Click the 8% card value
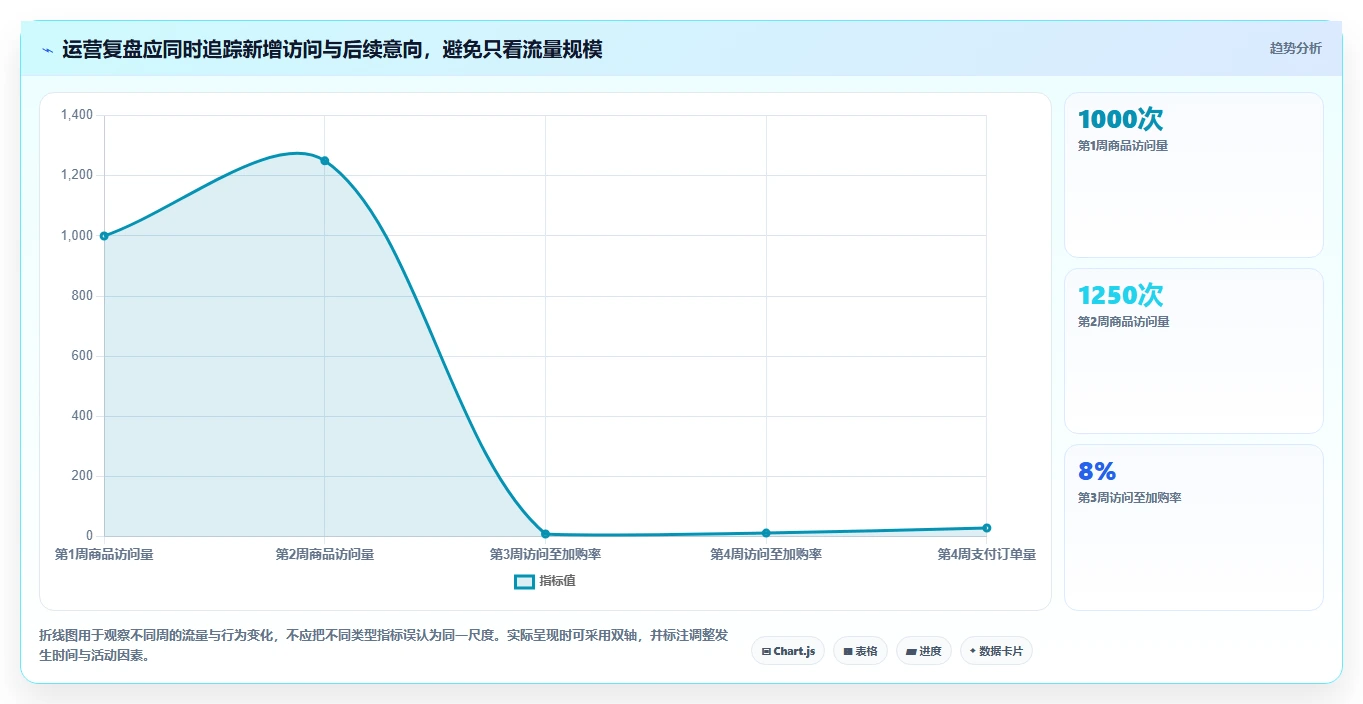This screenshot has width=1363, height=704. pos(1097,471)
